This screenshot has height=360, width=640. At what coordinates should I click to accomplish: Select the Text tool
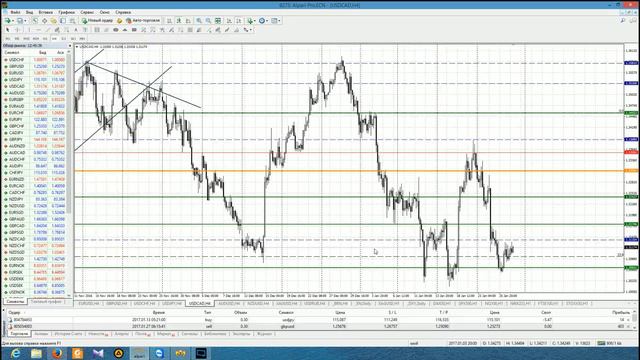(x=76, y=30)
